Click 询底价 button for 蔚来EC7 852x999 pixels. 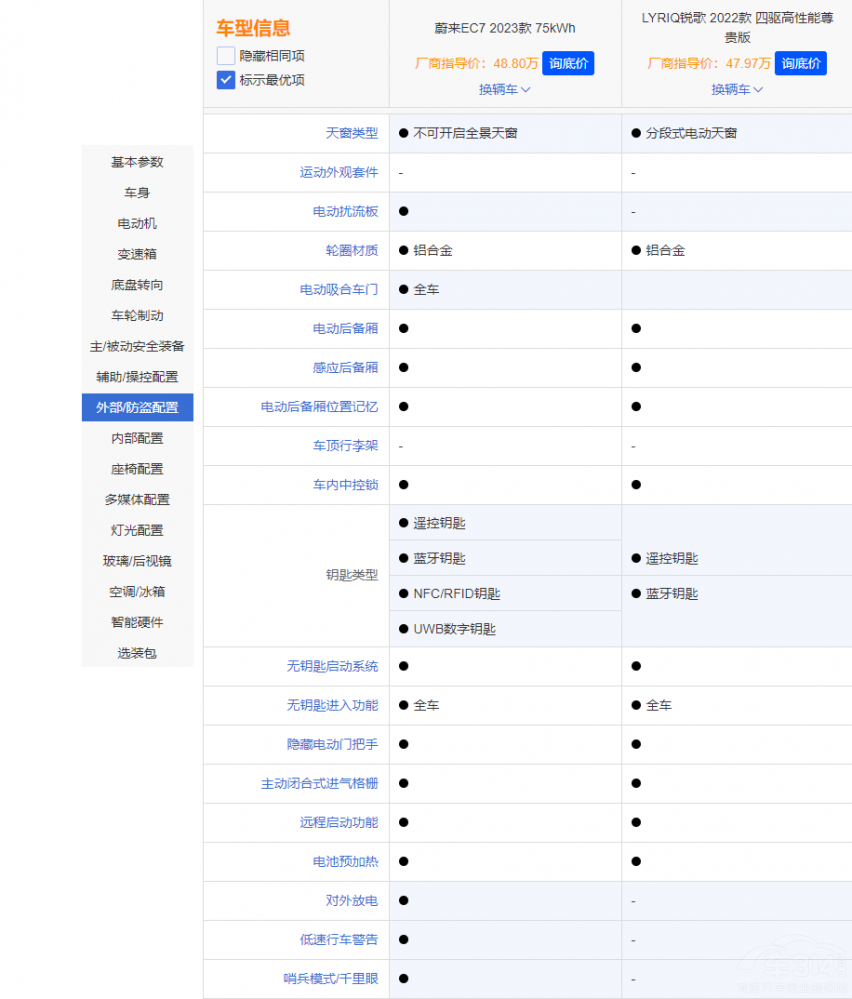[x=568, y=63]
